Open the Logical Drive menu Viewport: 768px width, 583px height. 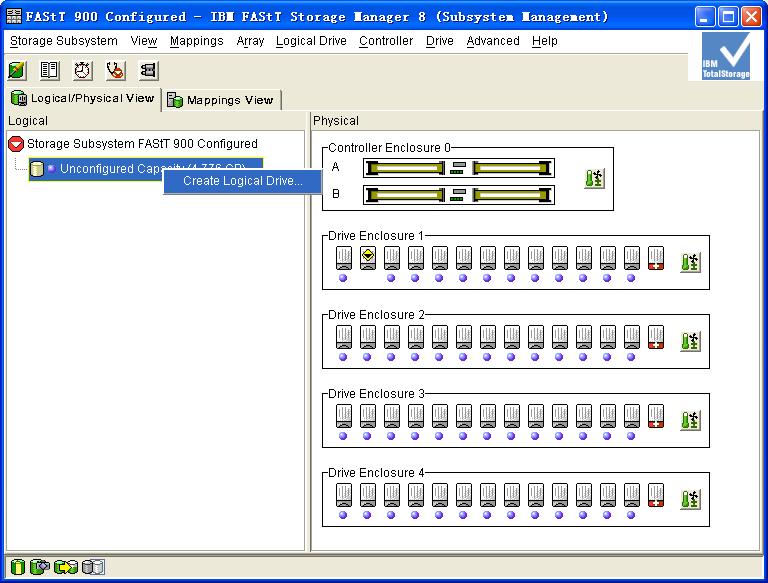(x=311, y=41)
